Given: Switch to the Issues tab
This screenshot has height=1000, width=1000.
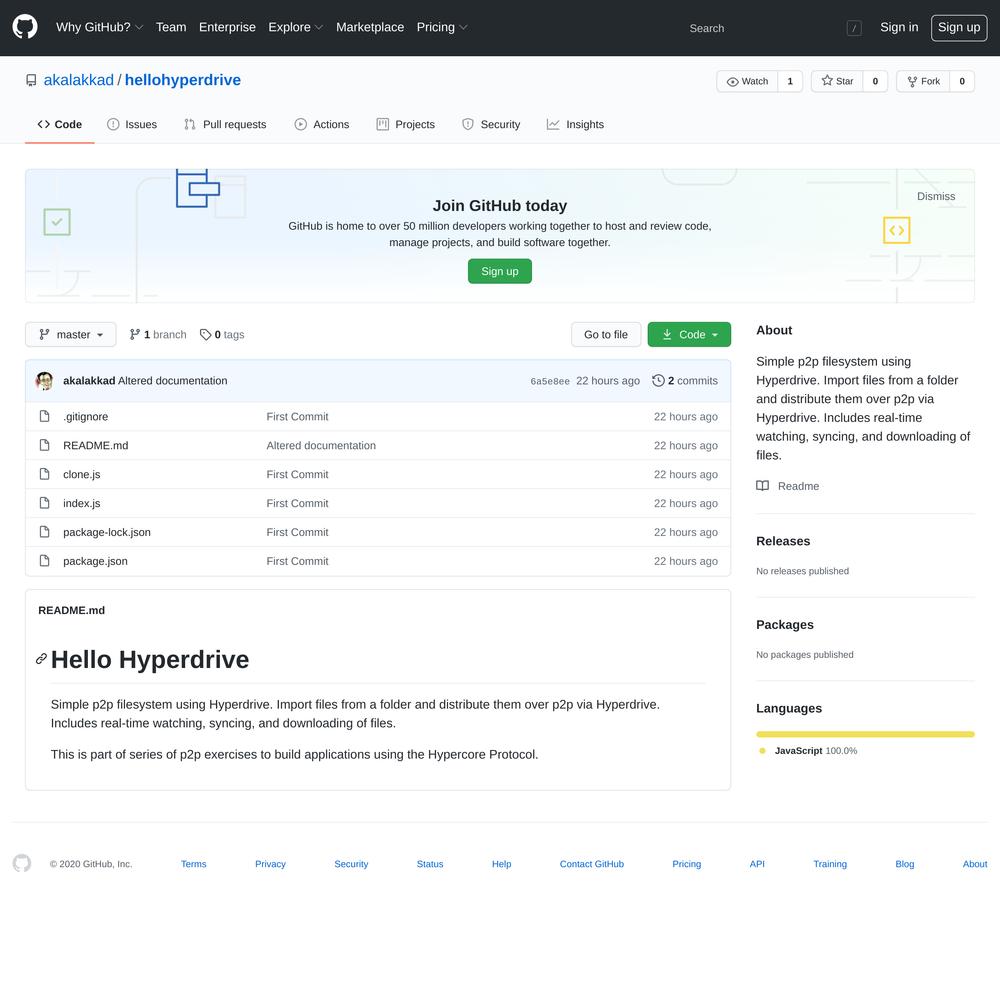Looking at the screenshot, I should pos(132,124).
